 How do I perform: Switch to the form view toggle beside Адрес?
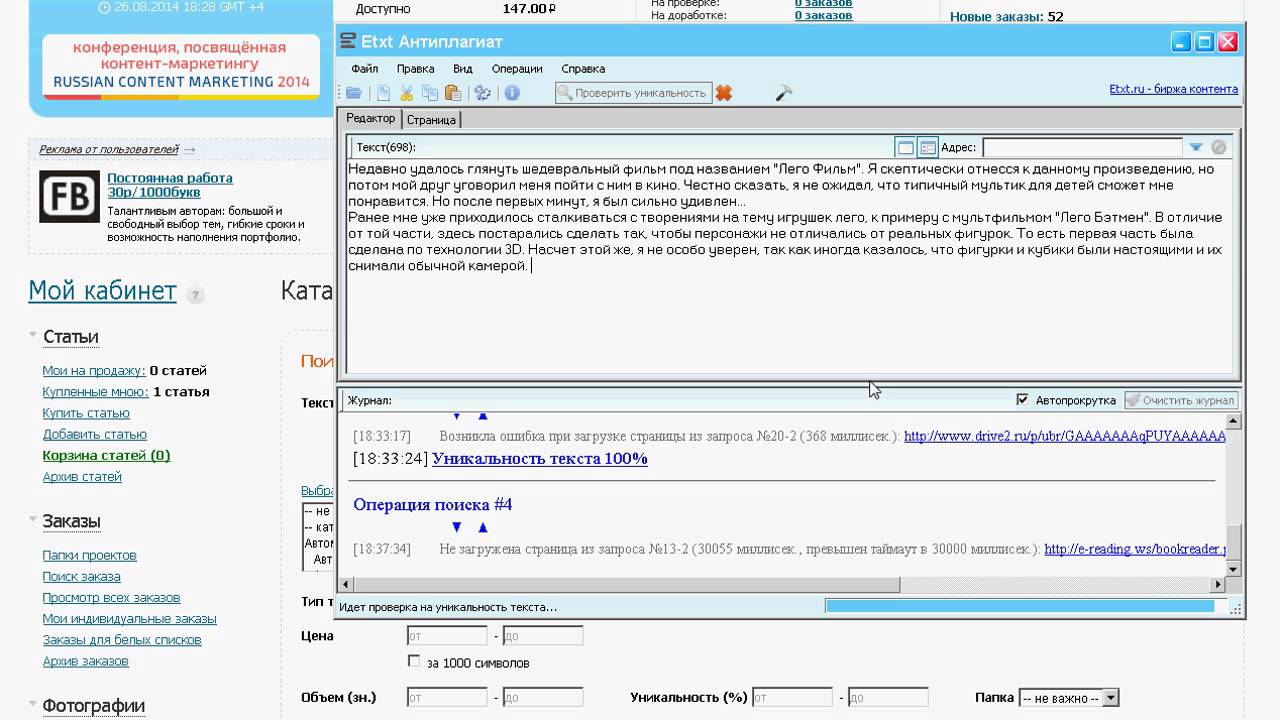tap(928, 148)
